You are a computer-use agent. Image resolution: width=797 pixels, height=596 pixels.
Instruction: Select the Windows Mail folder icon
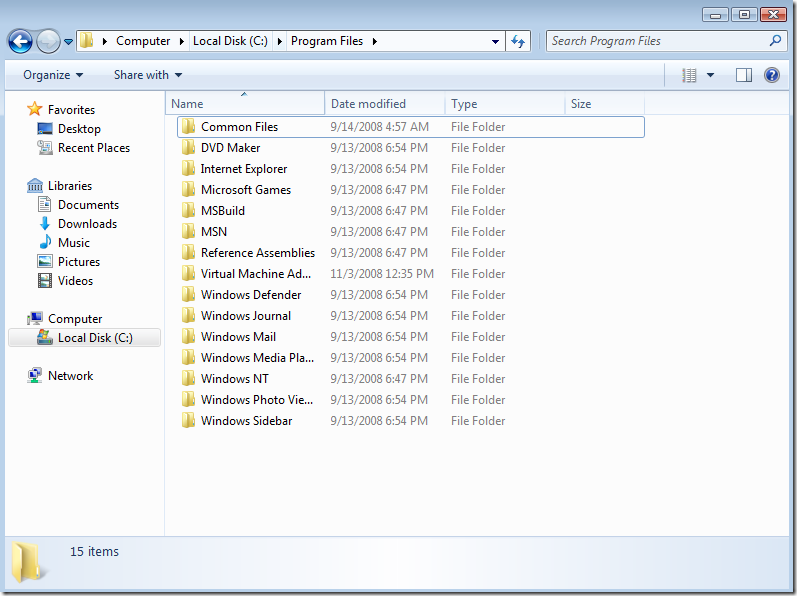pos(188,336)
